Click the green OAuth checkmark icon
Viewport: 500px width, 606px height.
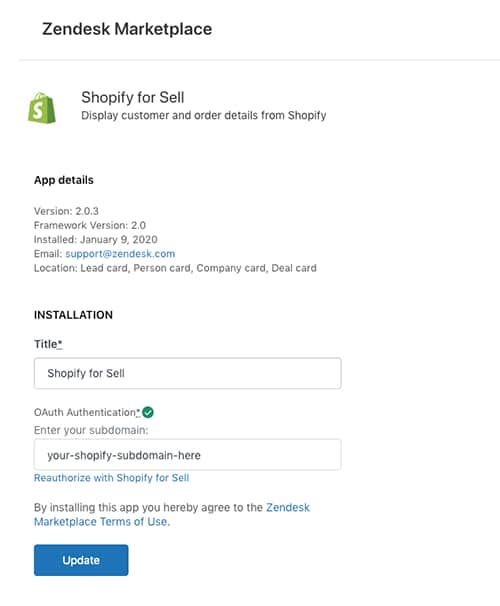(148, 412)
